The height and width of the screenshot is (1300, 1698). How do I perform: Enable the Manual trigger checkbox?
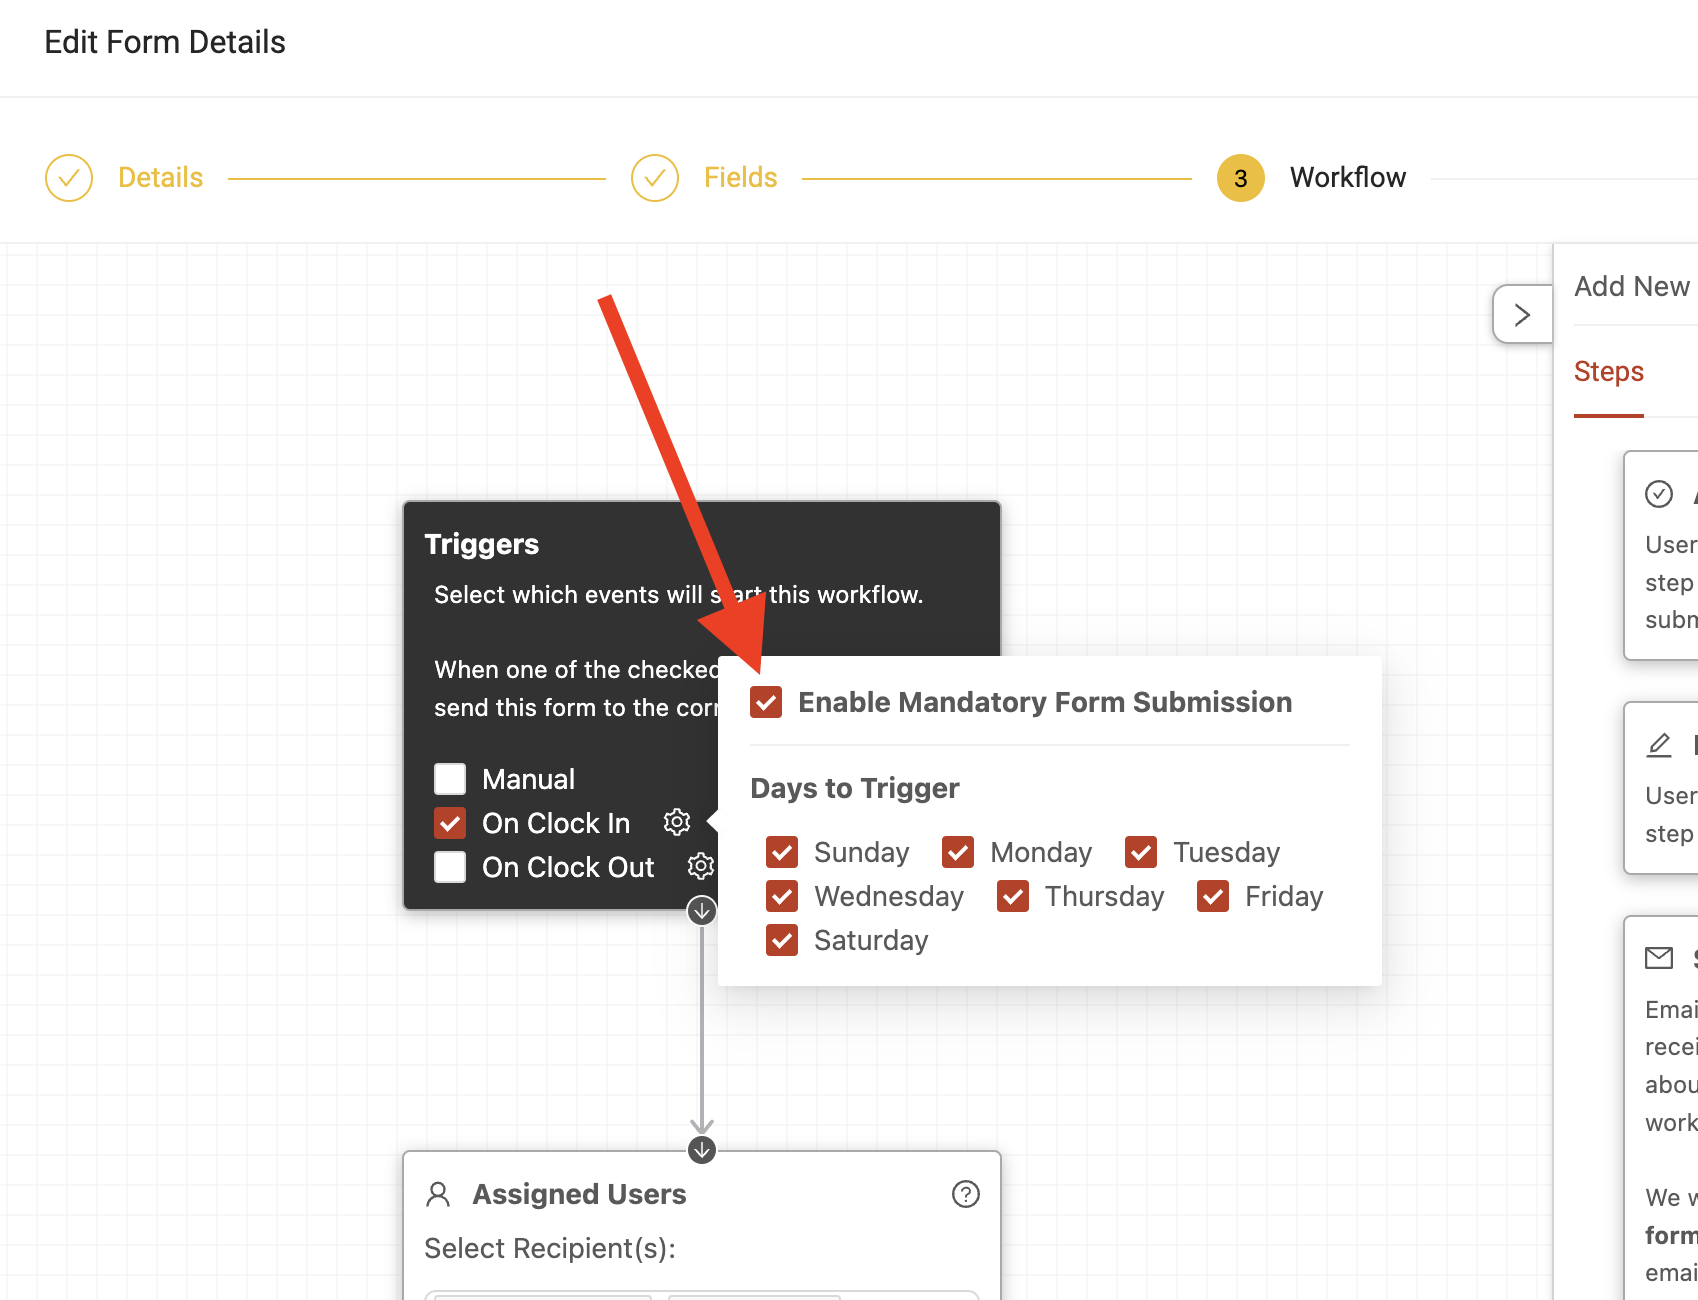coord(450,779)
